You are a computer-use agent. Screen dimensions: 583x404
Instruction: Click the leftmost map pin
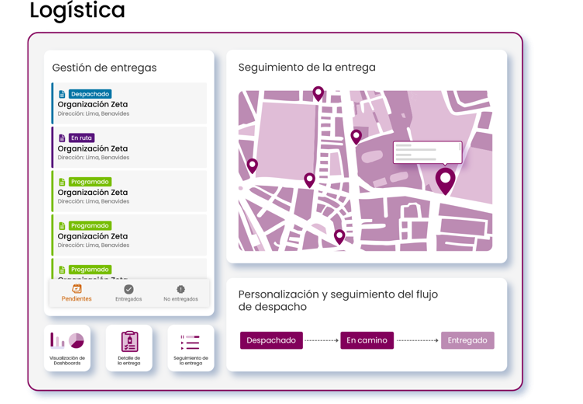click(x=252, y=166)
